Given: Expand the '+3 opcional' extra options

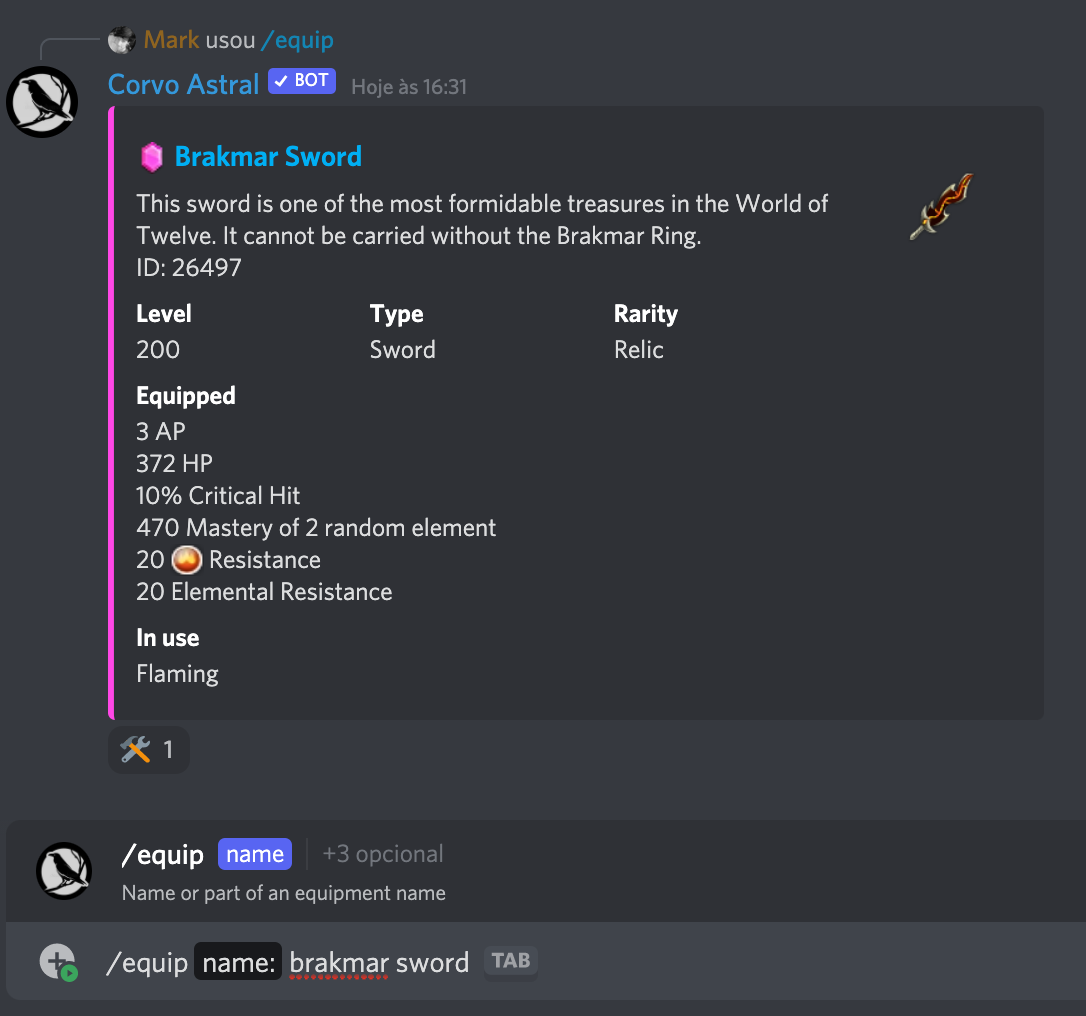Looking at the screenshot, I should point(383,855).
